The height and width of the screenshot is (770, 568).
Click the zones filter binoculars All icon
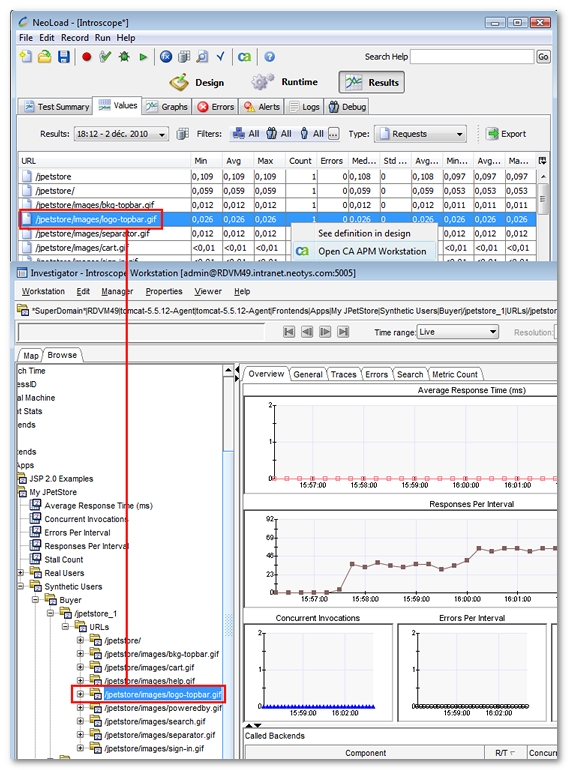pos(279,134)
